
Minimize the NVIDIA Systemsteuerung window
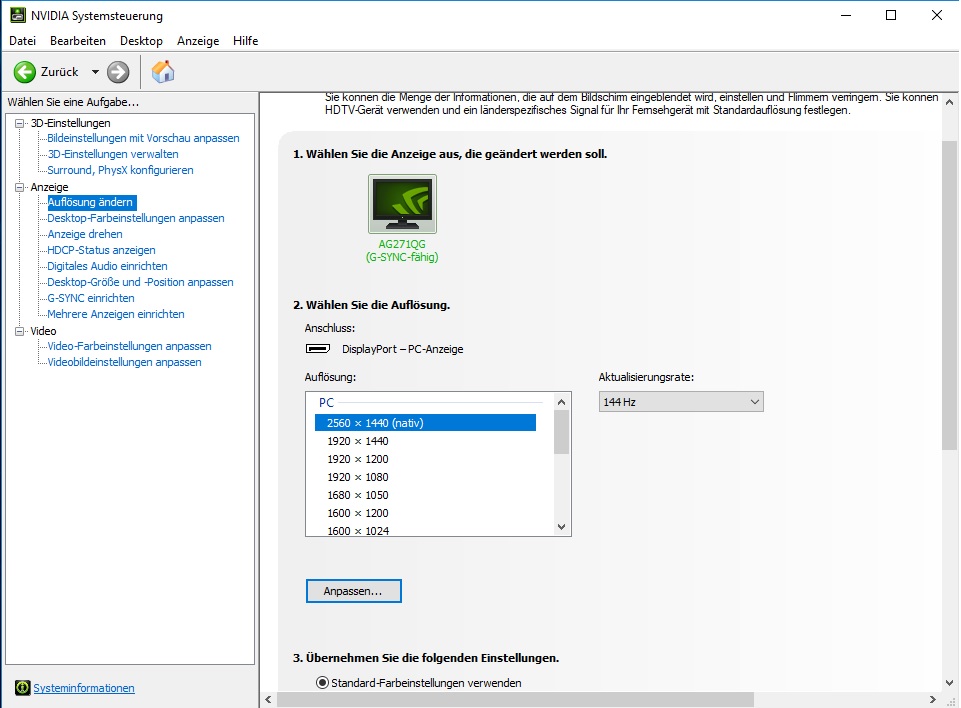click(846, 15)
